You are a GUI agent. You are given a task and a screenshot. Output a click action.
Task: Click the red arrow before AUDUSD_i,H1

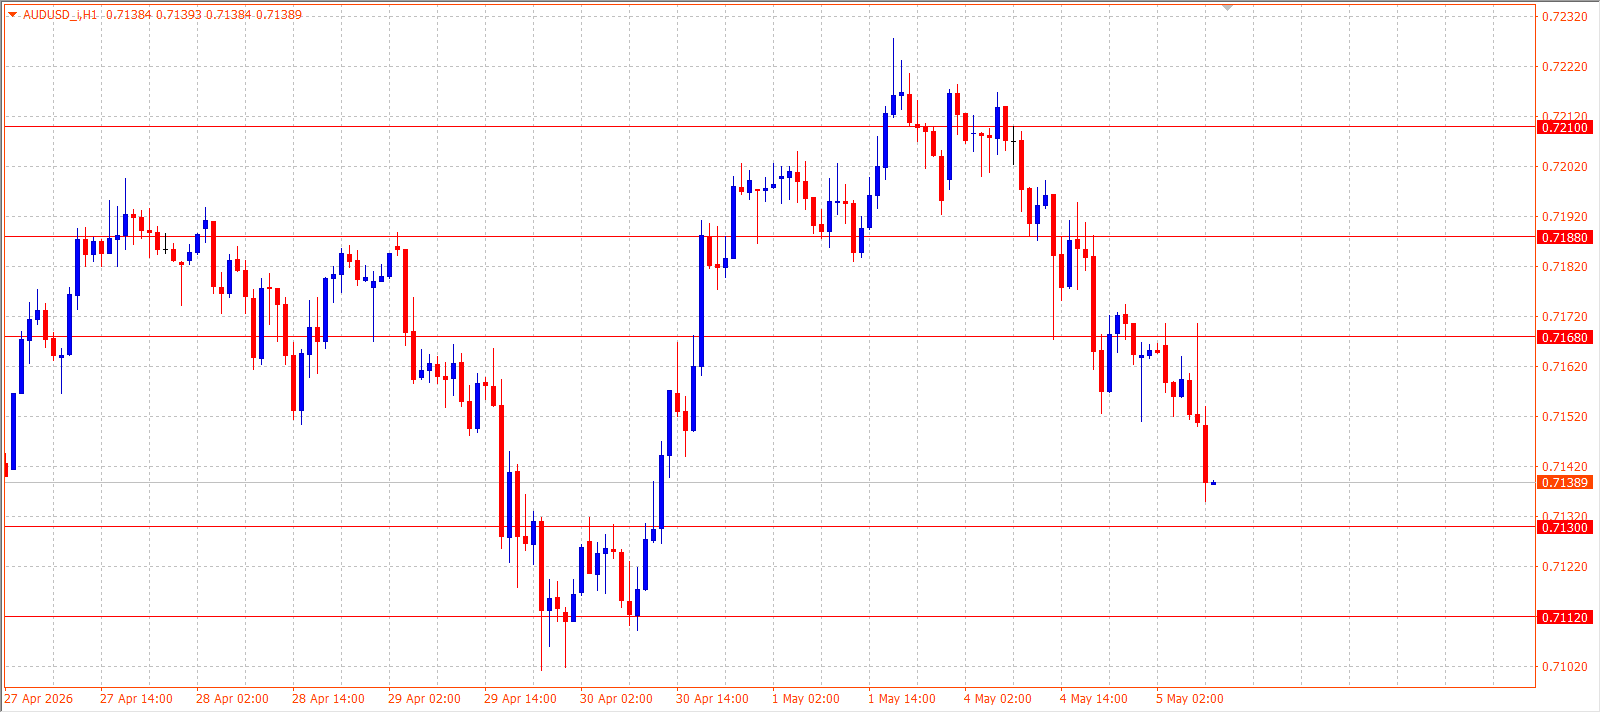click(x=13, y=14)
